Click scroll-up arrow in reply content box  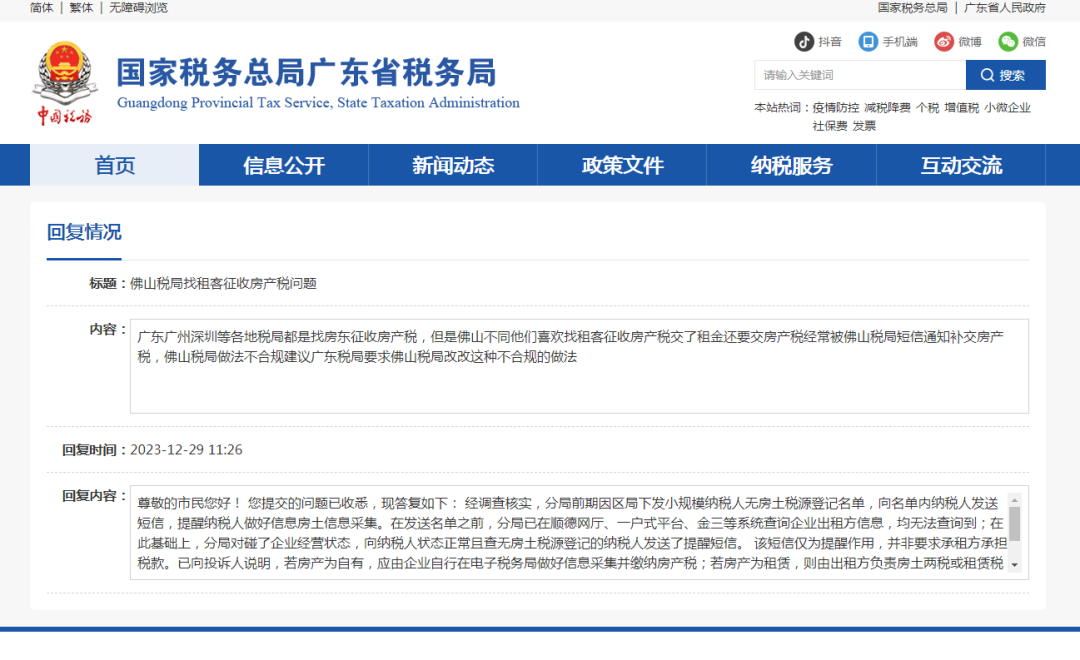click(x=1014, y=500)
